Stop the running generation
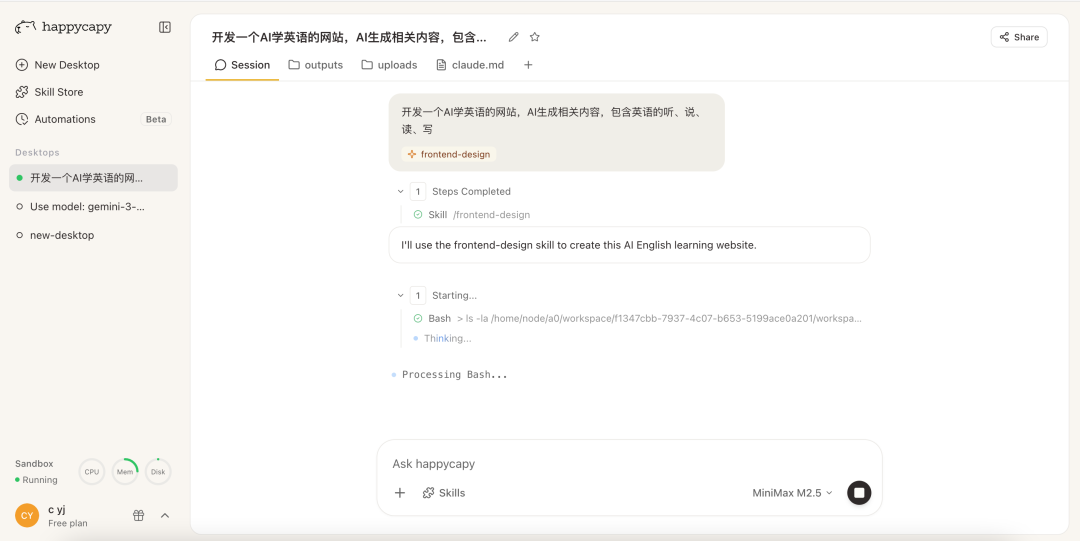The height and width of the screenshot is (541, 1080). (x=859, y=493)
